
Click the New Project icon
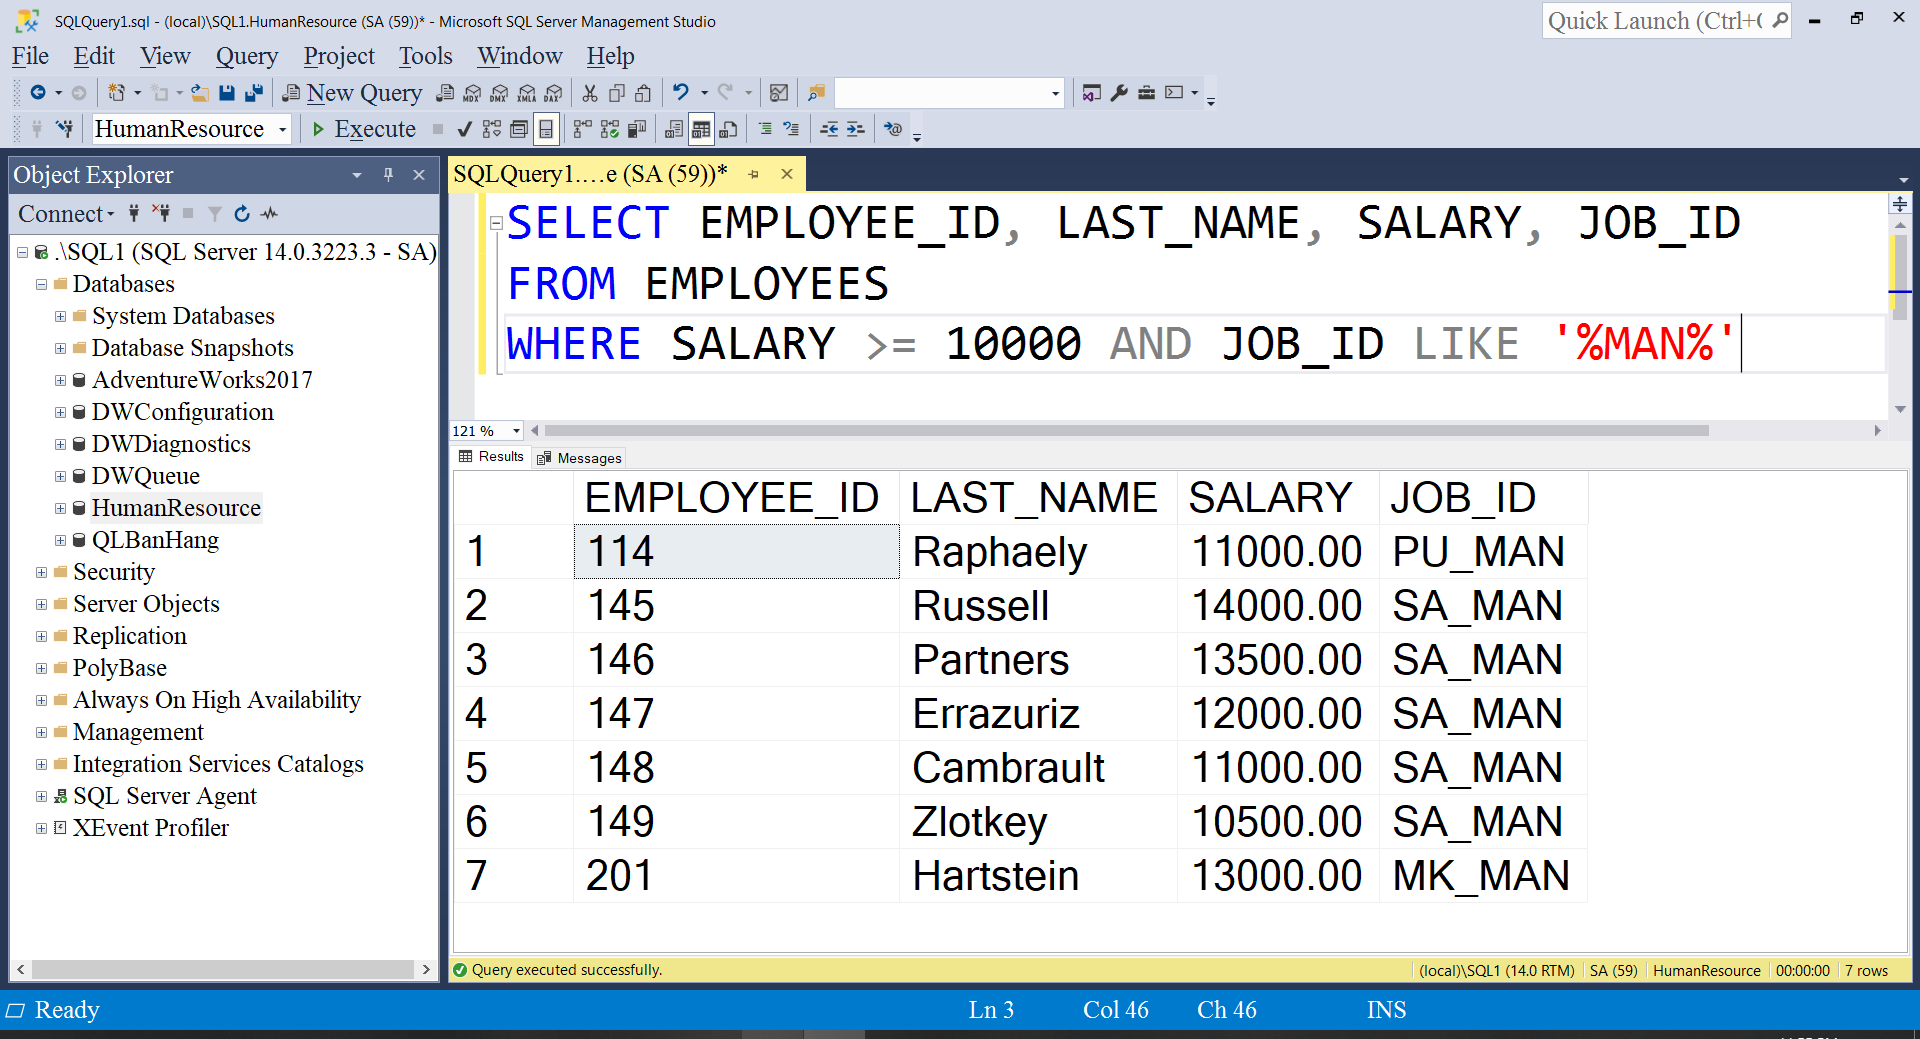pos(117,93)
